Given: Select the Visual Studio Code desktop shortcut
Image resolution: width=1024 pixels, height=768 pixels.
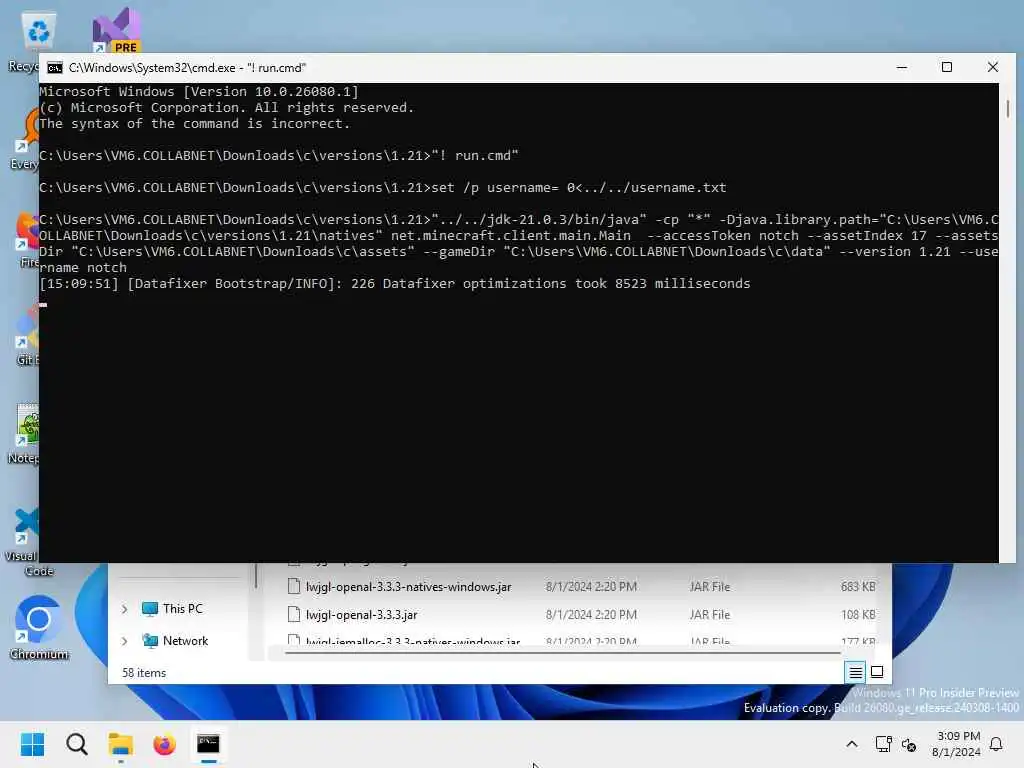Looking at the screenshot, I should pos(24,542).
